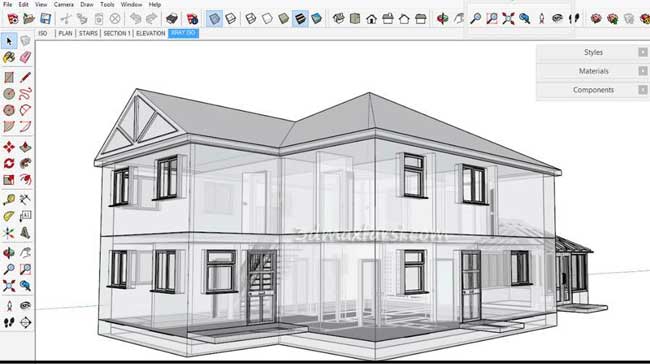
Task: Open the Edit menu
Action: (24, 5)
